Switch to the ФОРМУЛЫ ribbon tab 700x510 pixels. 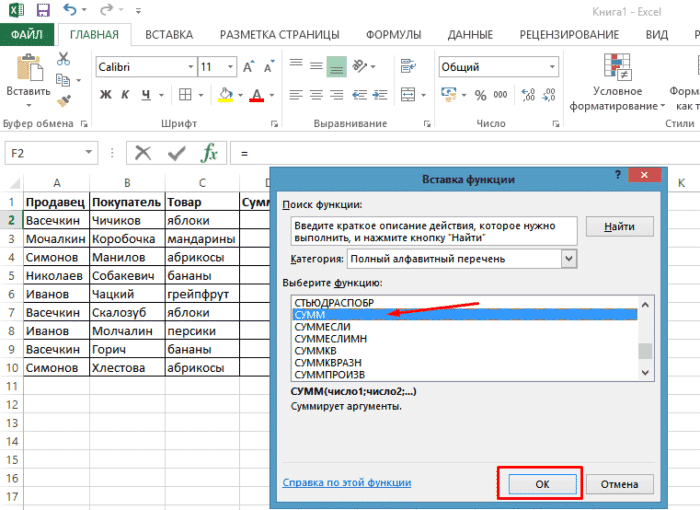pyautogui.click(x=394, y=34)
